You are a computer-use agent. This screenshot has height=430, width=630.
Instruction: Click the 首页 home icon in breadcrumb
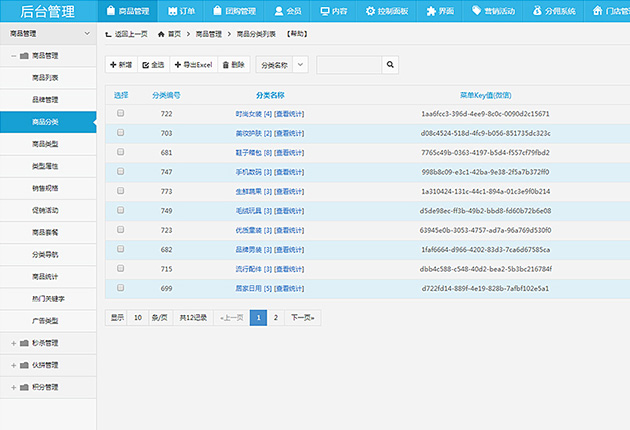[x=161, y=34]
